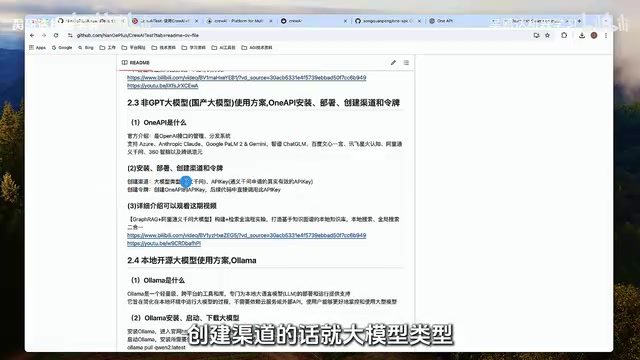Open the bilibili link under the GraphRAG description
The height and width of the screenshot is (360, 640).
coord(247,236)
